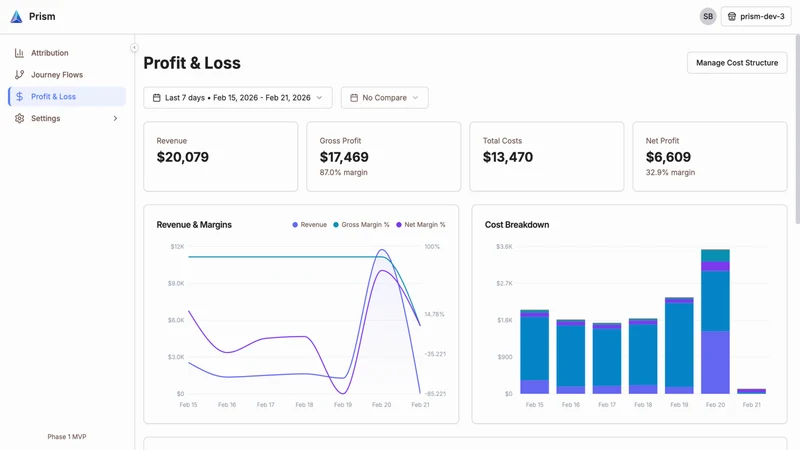The image size is (800, 450).
Task: Click the Settings gear icon
Action: coord(19,118)
